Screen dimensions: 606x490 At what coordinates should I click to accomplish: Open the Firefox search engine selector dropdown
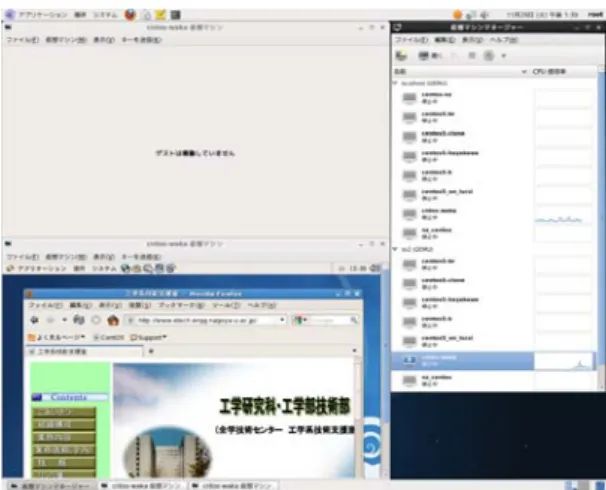(x=300, y=320)
